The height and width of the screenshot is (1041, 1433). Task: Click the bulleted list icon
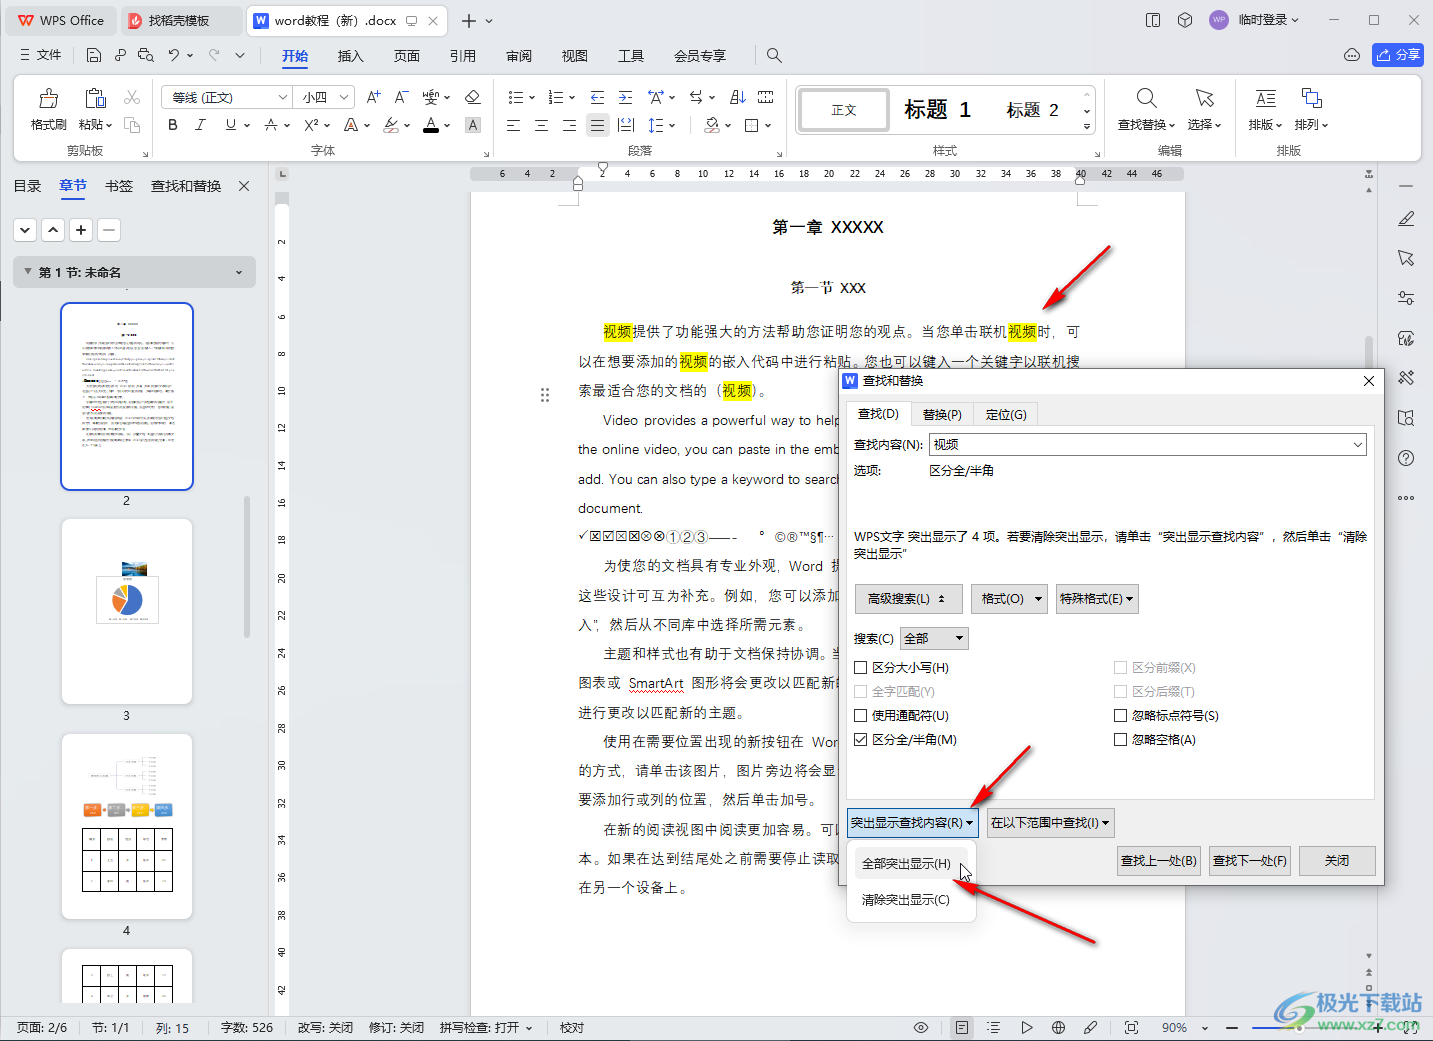click(515, 97)
